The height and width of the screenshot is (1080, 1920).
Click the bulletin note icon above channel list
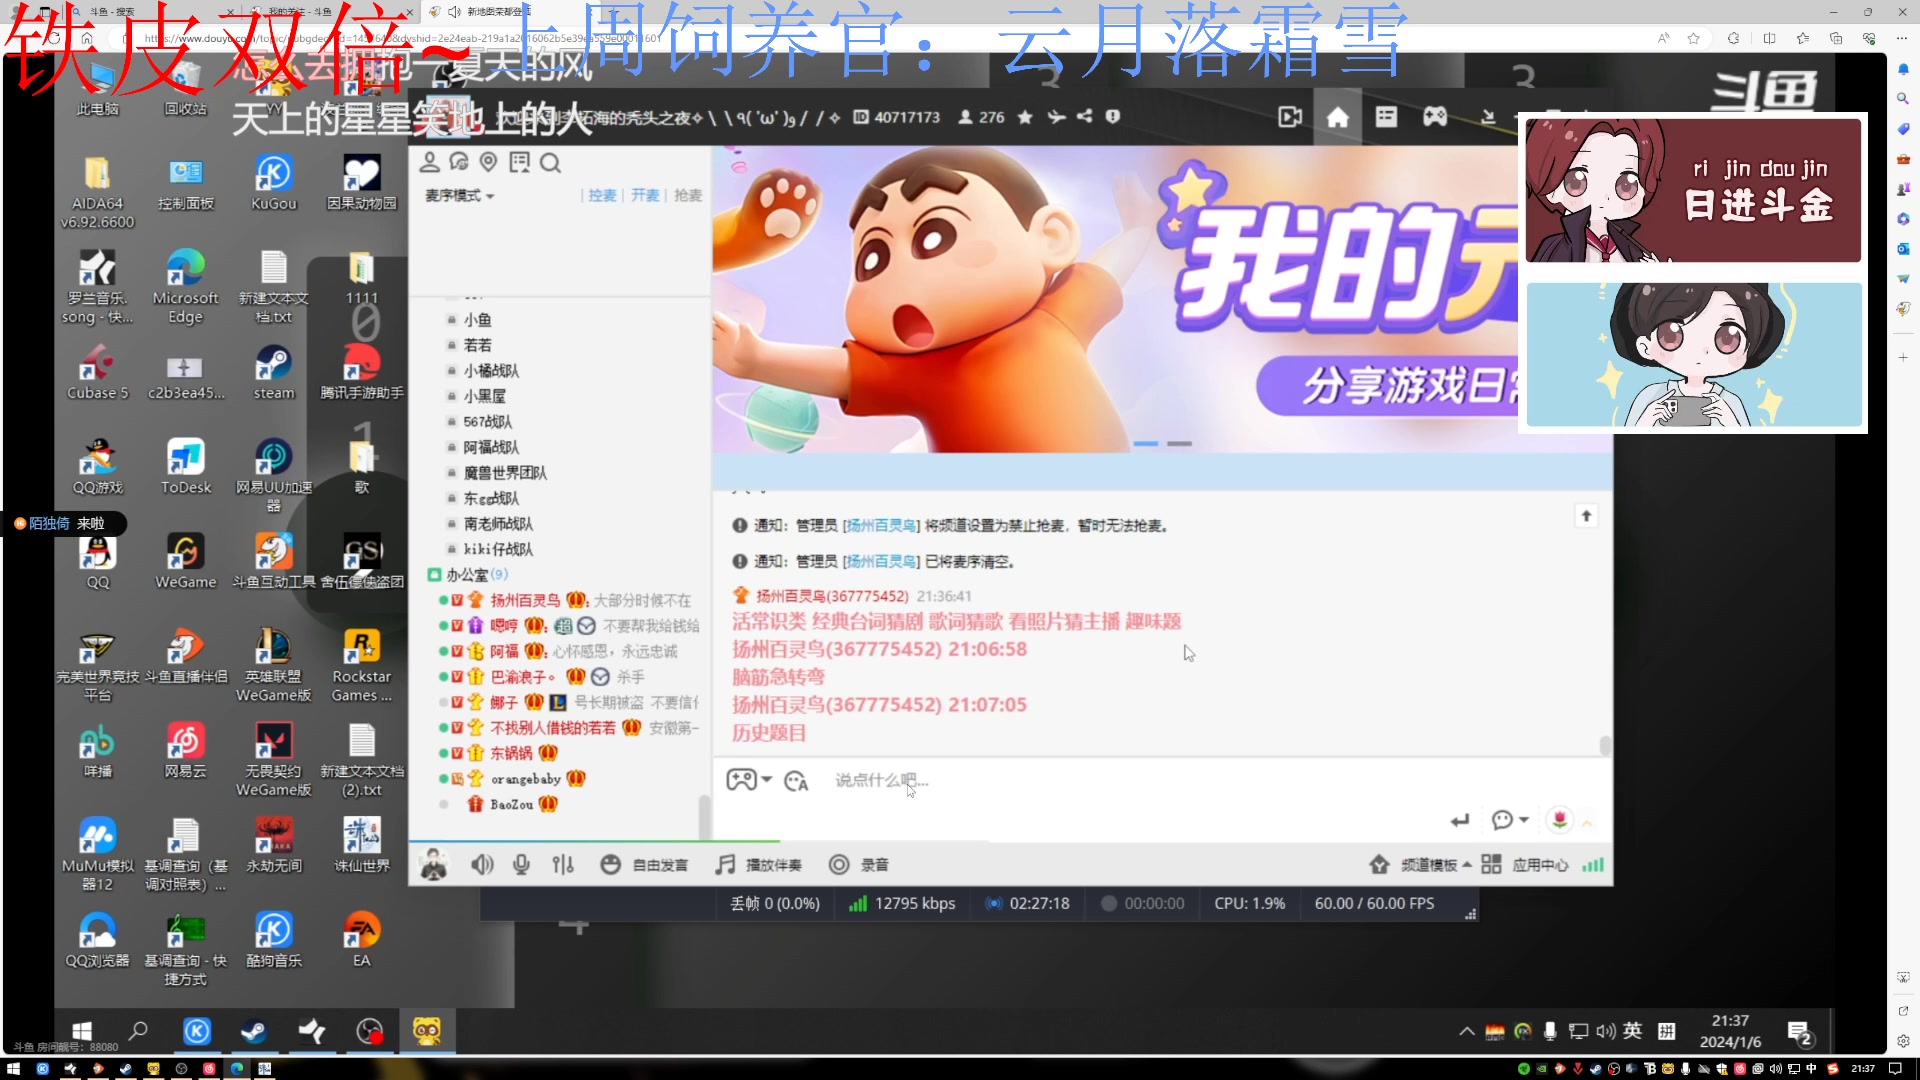click(519, 162)
